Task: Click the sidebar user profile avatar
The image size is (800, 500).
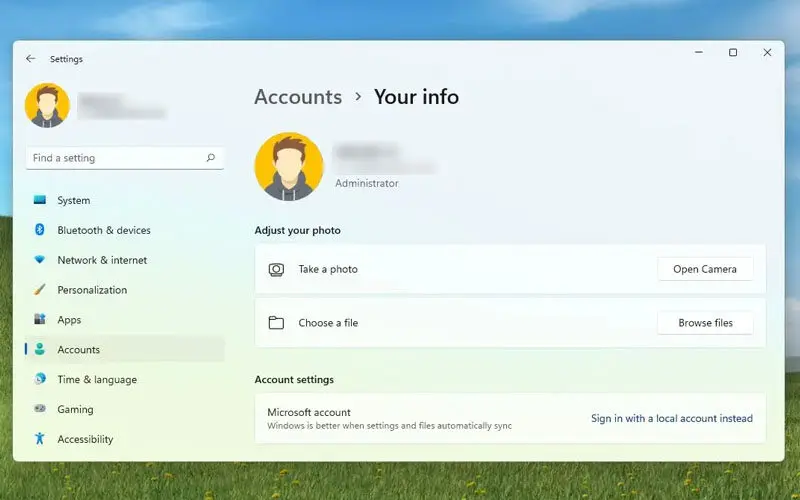Action: pyautogui.click(x=47, y=105)
